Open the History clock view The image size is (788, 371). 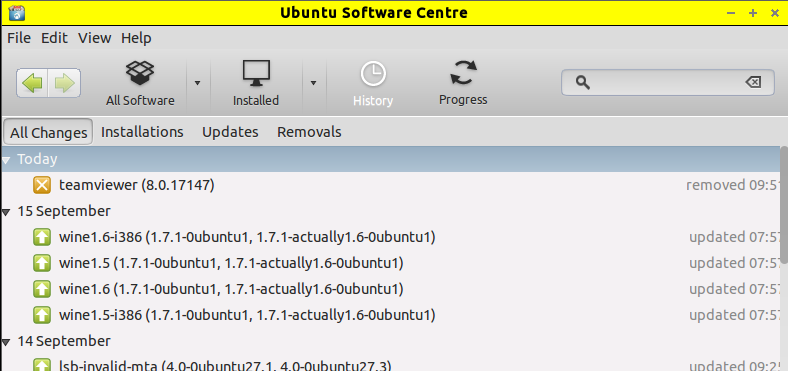[x=372, y=83]
